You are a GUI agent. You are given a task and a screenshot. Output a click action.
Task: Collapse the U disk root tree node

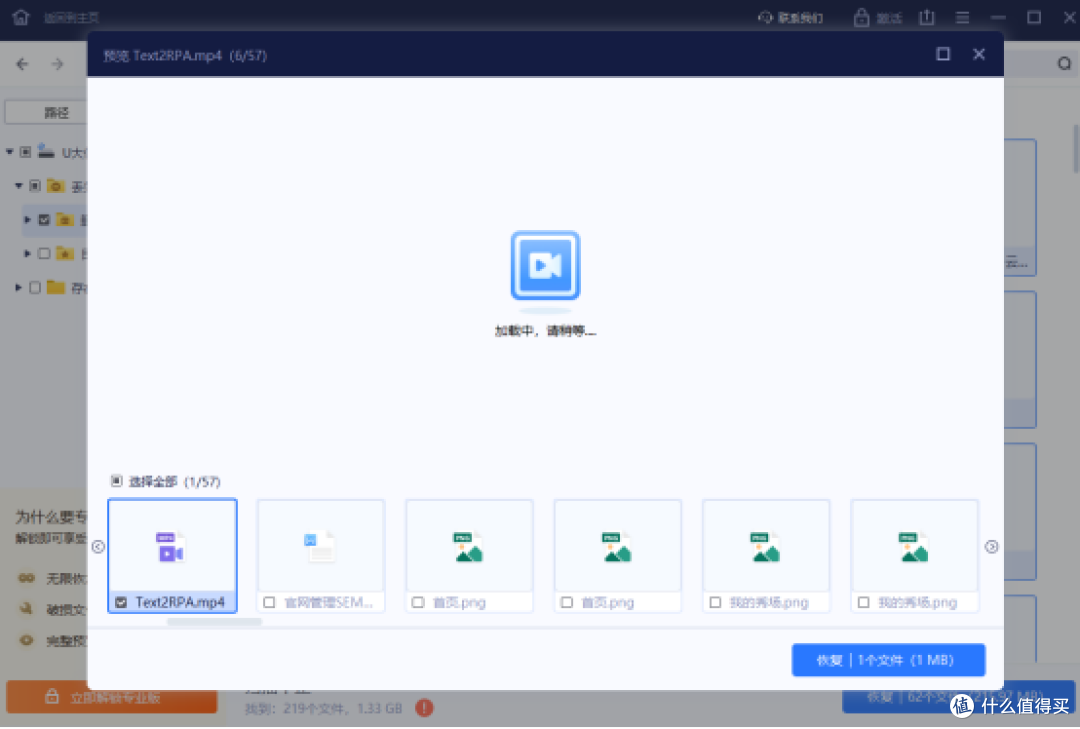pos(10,152)
